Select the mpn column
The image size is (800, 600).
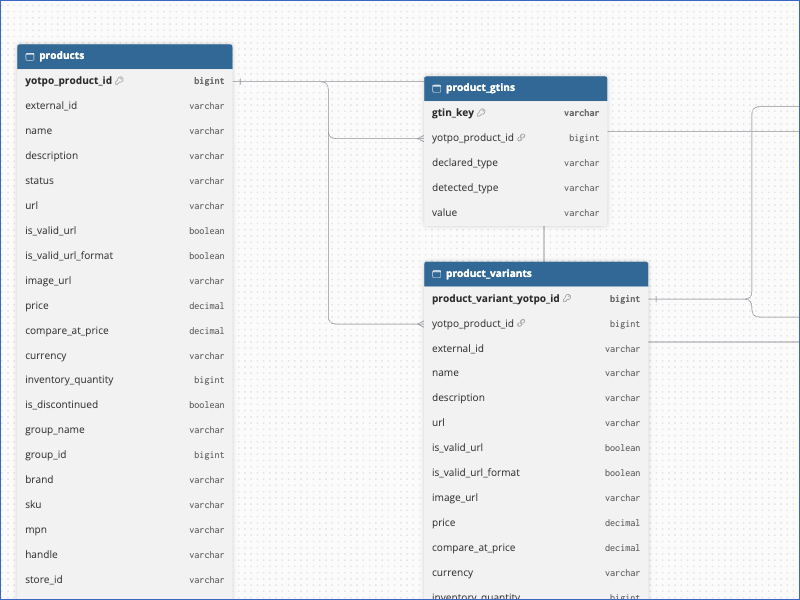125,530
